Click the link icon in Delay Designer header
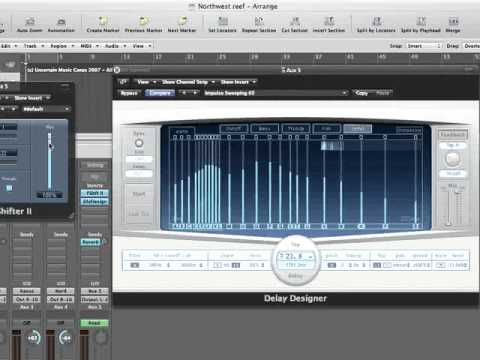 pos(123,82)
